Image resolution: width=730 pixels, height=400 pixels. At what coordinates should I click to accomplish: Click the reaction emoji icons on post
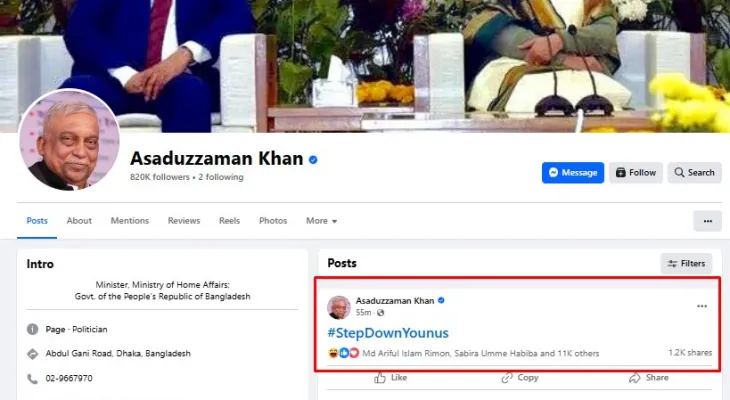(x=344, y=353)
